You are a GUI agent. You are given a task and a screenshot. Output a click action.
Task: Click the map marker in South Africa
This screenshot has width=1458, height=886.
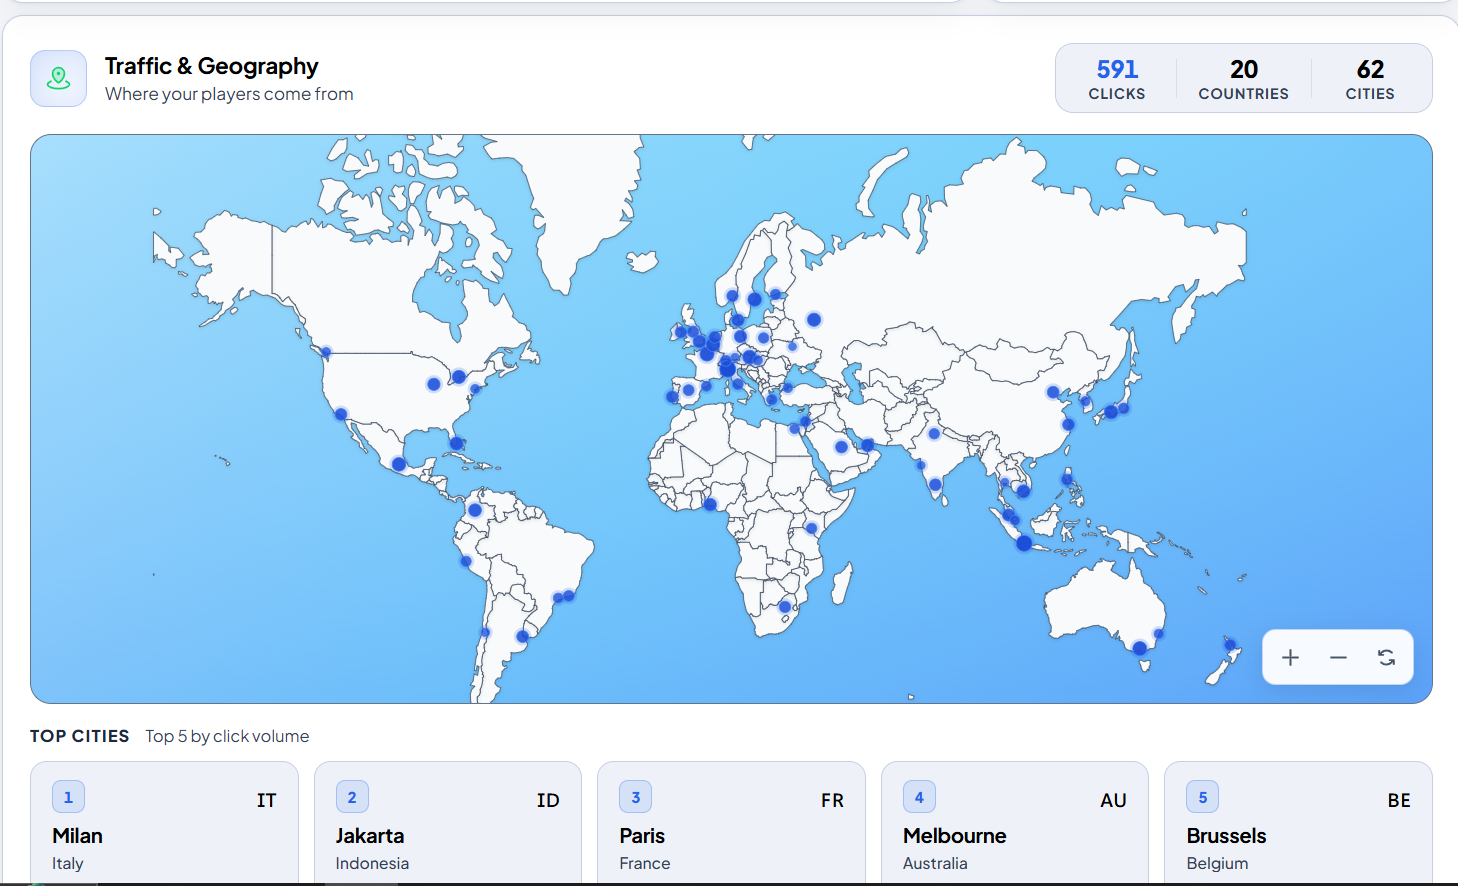tap(785, 607)
